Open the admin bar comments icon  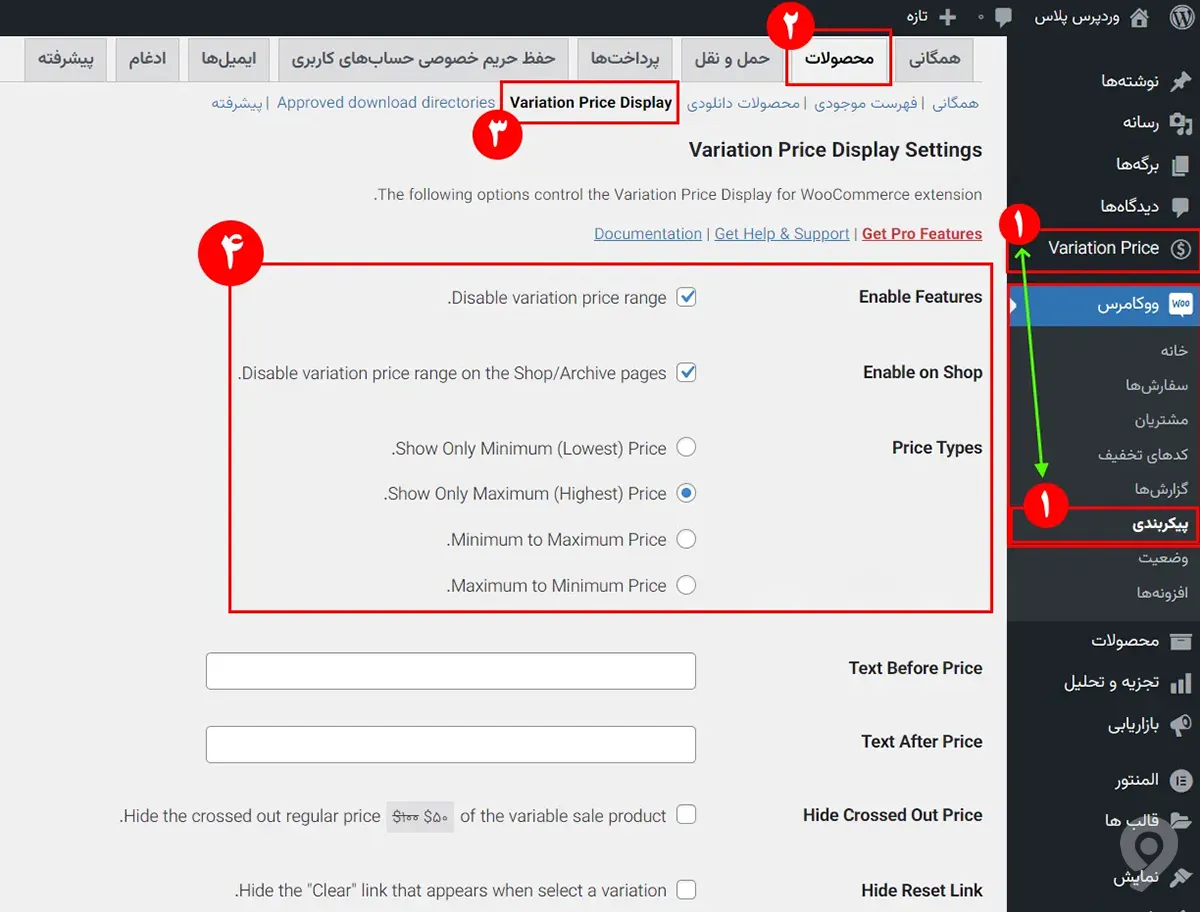coord(1002,17)
